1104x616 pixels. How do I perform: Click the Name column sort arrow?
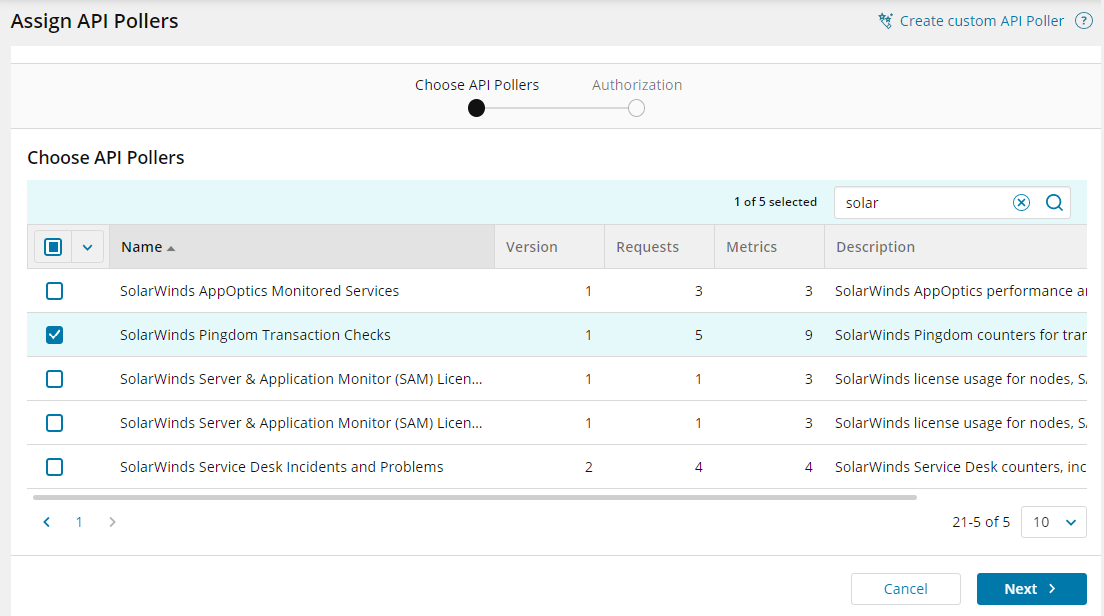(x=171, y=248)
